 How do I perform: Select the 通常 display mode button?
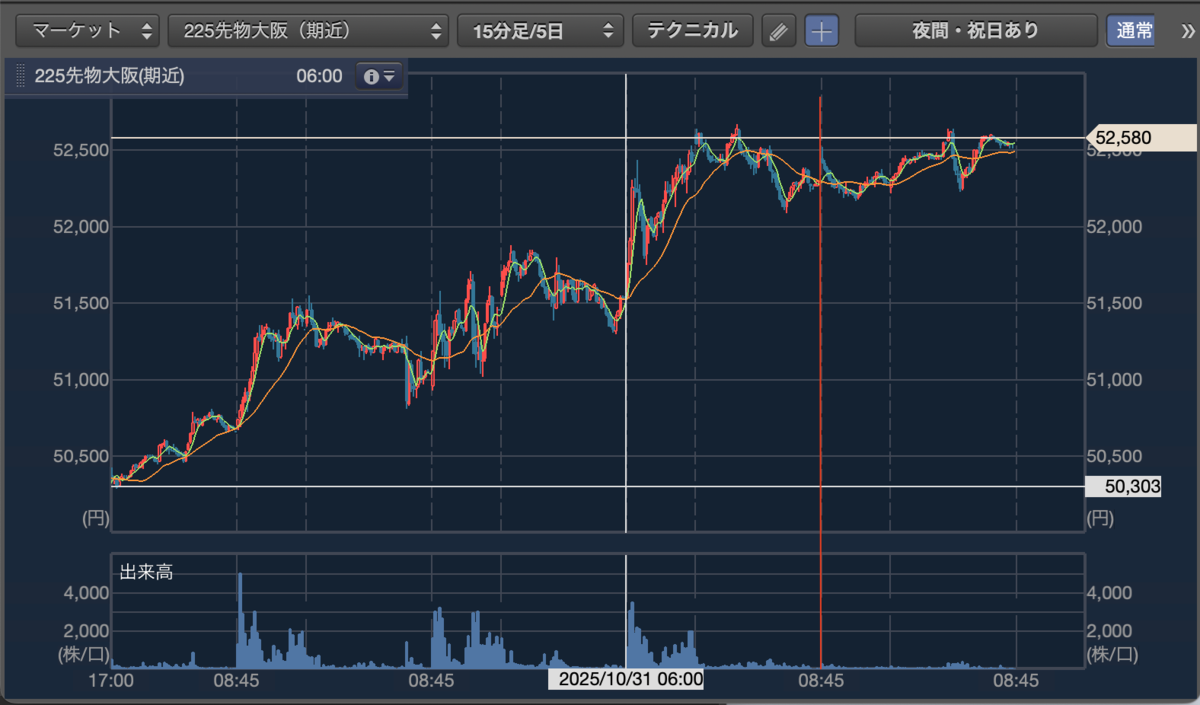pyautogui.click(x=1130, y=31)
